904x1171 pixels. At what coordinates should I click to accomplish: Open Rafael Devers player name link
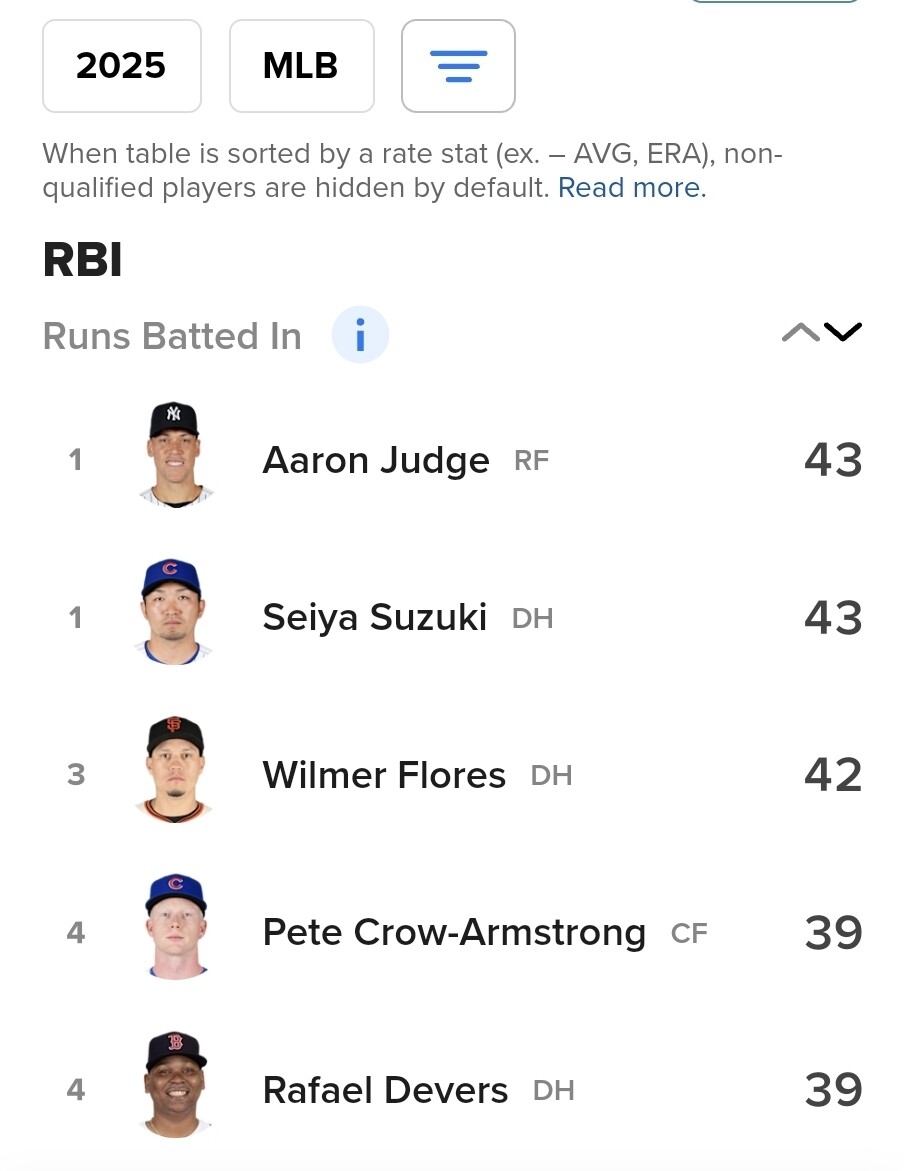(x=386, y=1090)
